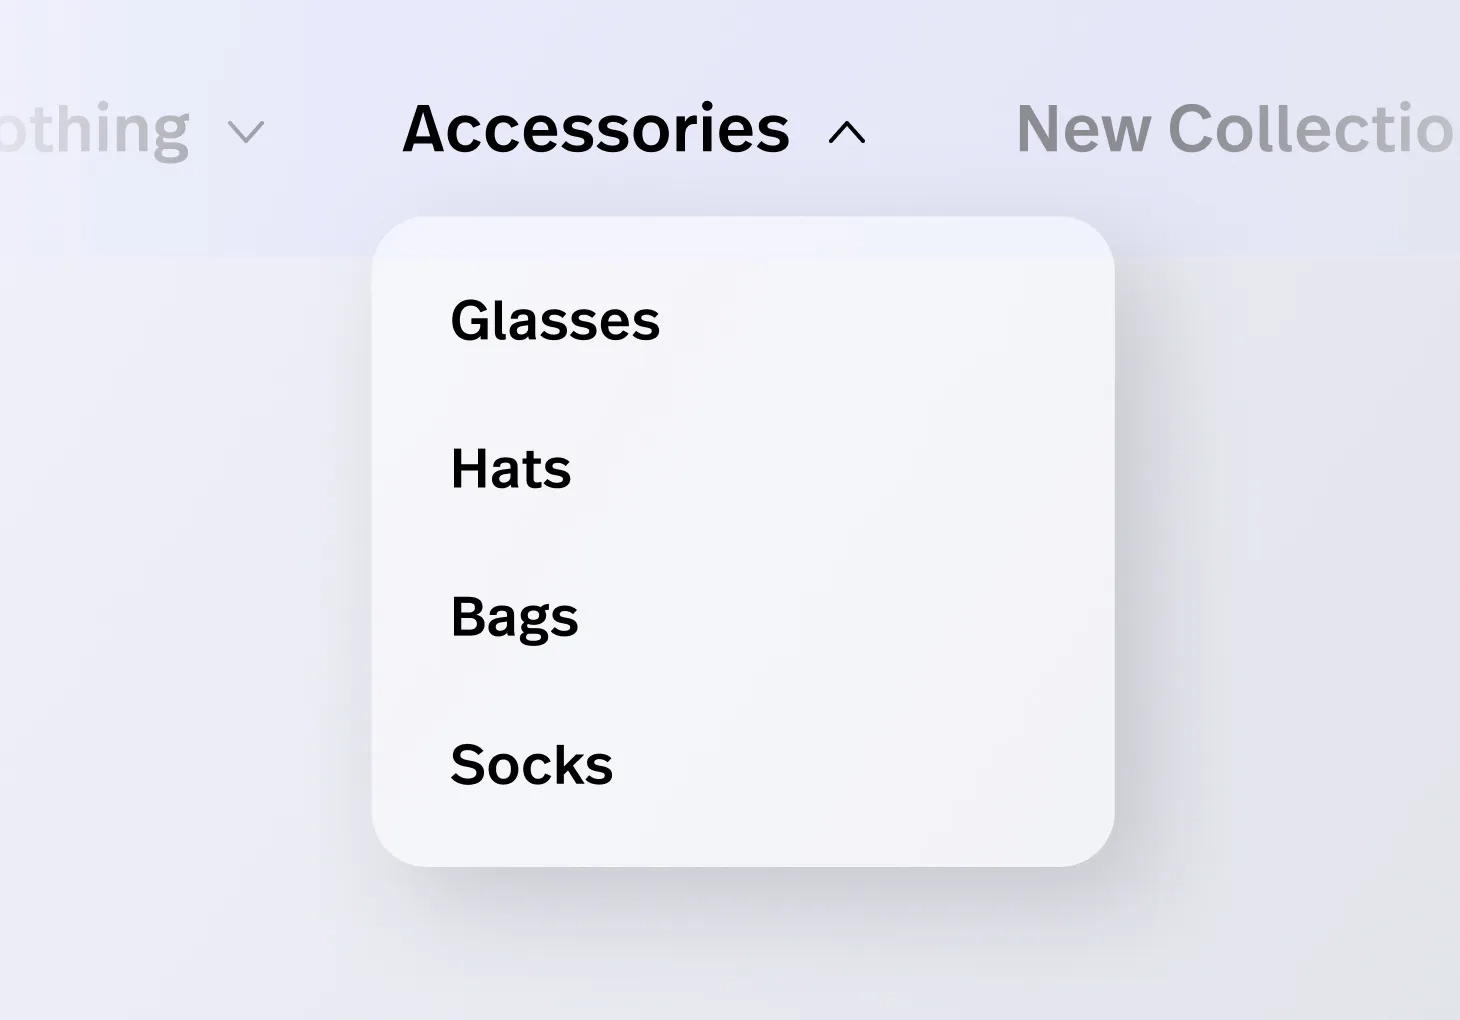Choose Hats in the dropdown list
Screen dimensions: 1460x1020
click(511, 468)
